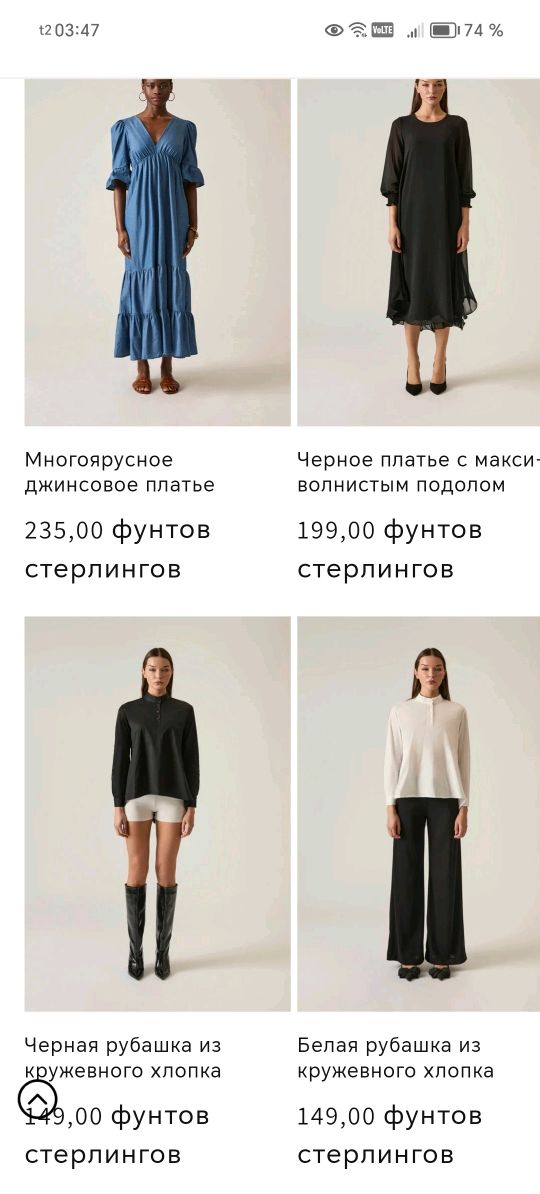
Task: Tap the cellular signal bars icon
Action: pyautogui.click(x=414, y=30)
